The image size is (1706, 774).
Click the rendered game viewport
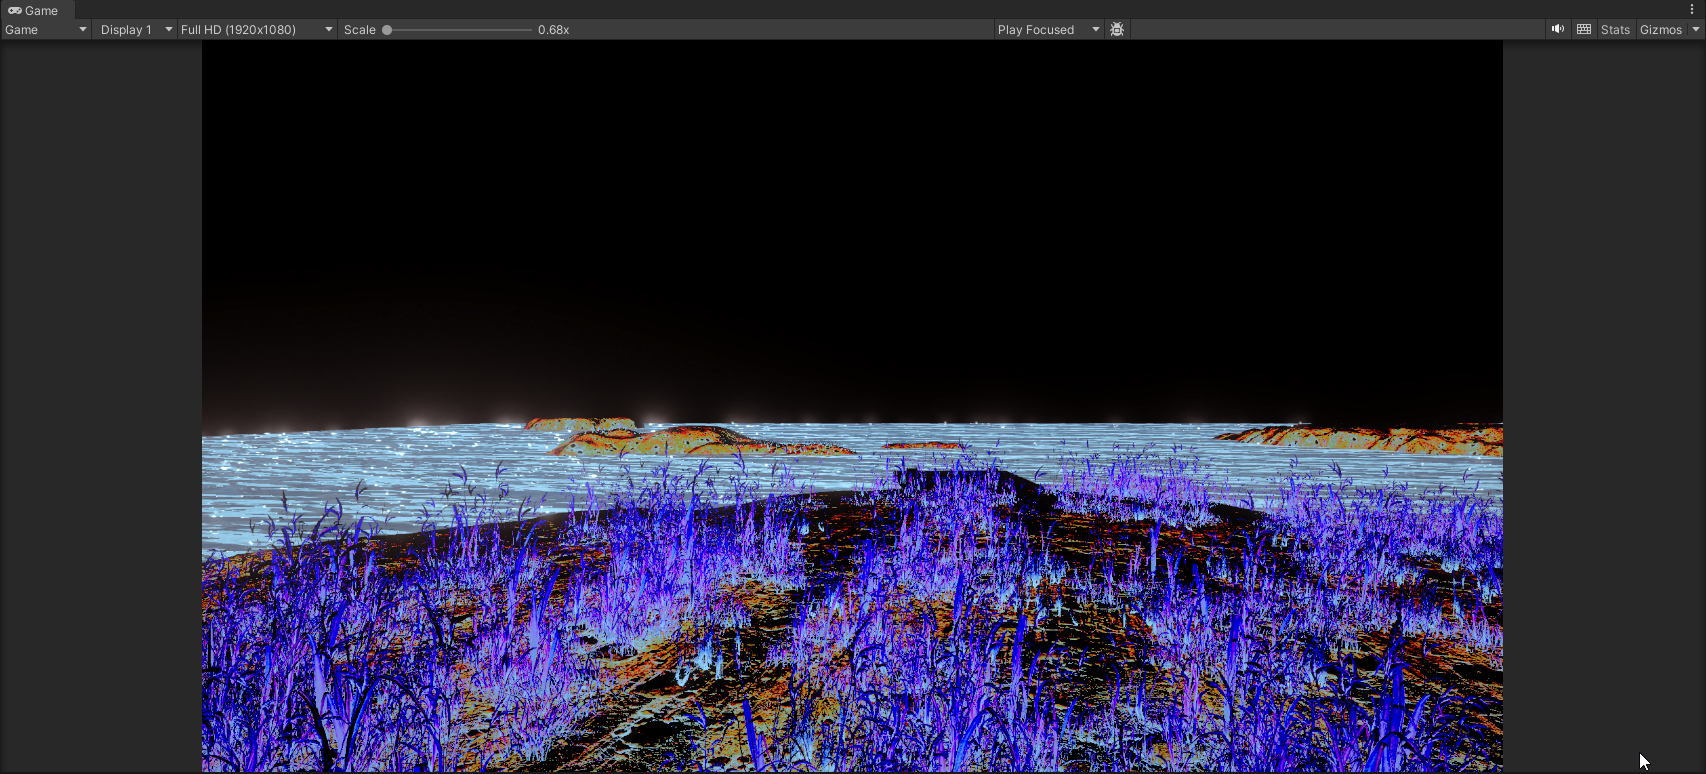tap(852, 406)
